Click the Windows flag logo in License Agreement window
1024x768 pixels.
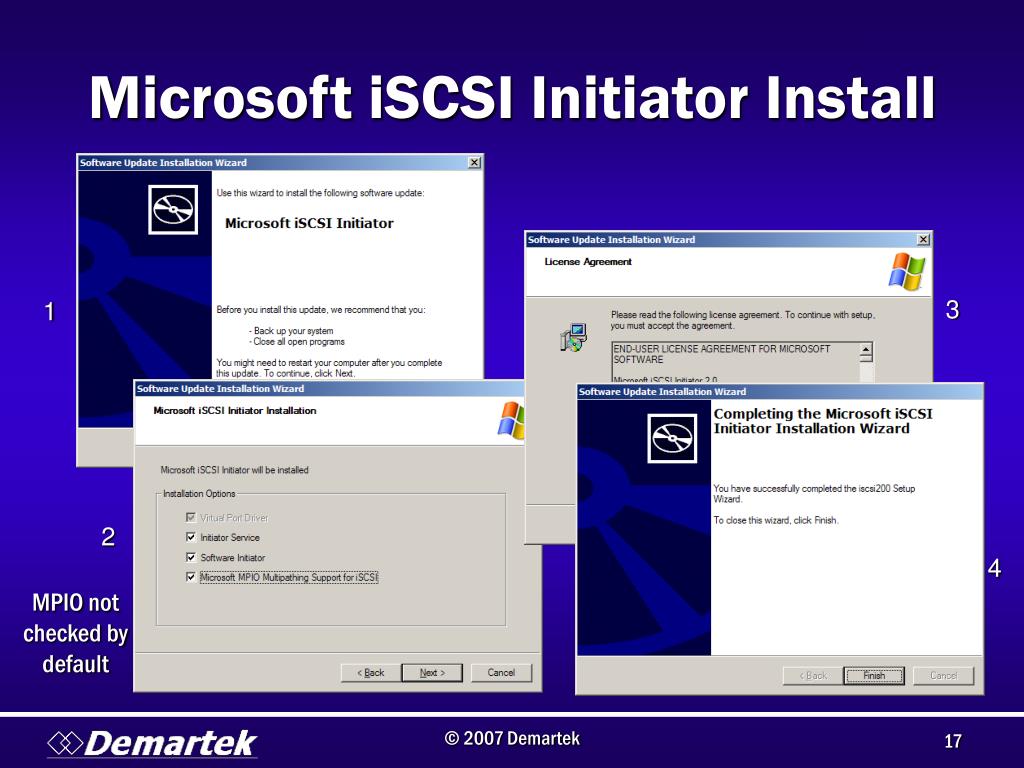point(906,271)
